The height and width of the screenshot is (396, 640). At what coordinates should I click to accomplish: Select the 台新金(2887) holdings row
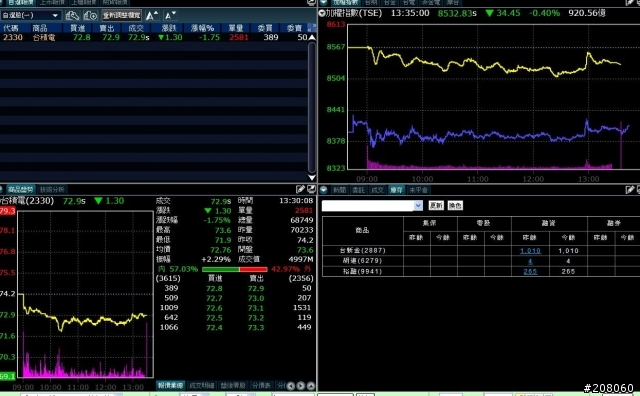pyautogui.click(x=481, y=251)
